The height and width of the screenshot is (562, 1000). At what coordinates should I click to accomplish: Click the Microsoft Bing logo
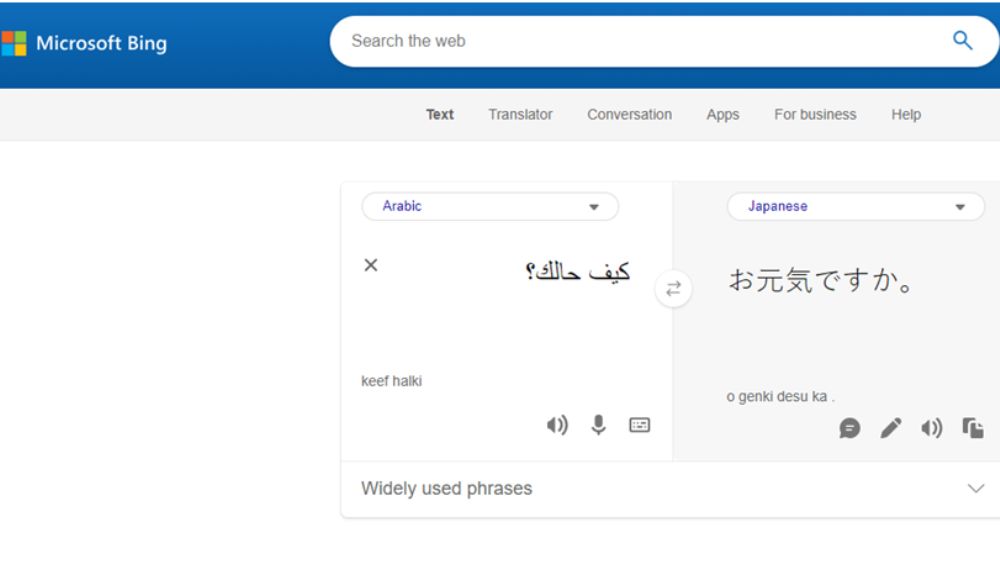click(84, 43)
